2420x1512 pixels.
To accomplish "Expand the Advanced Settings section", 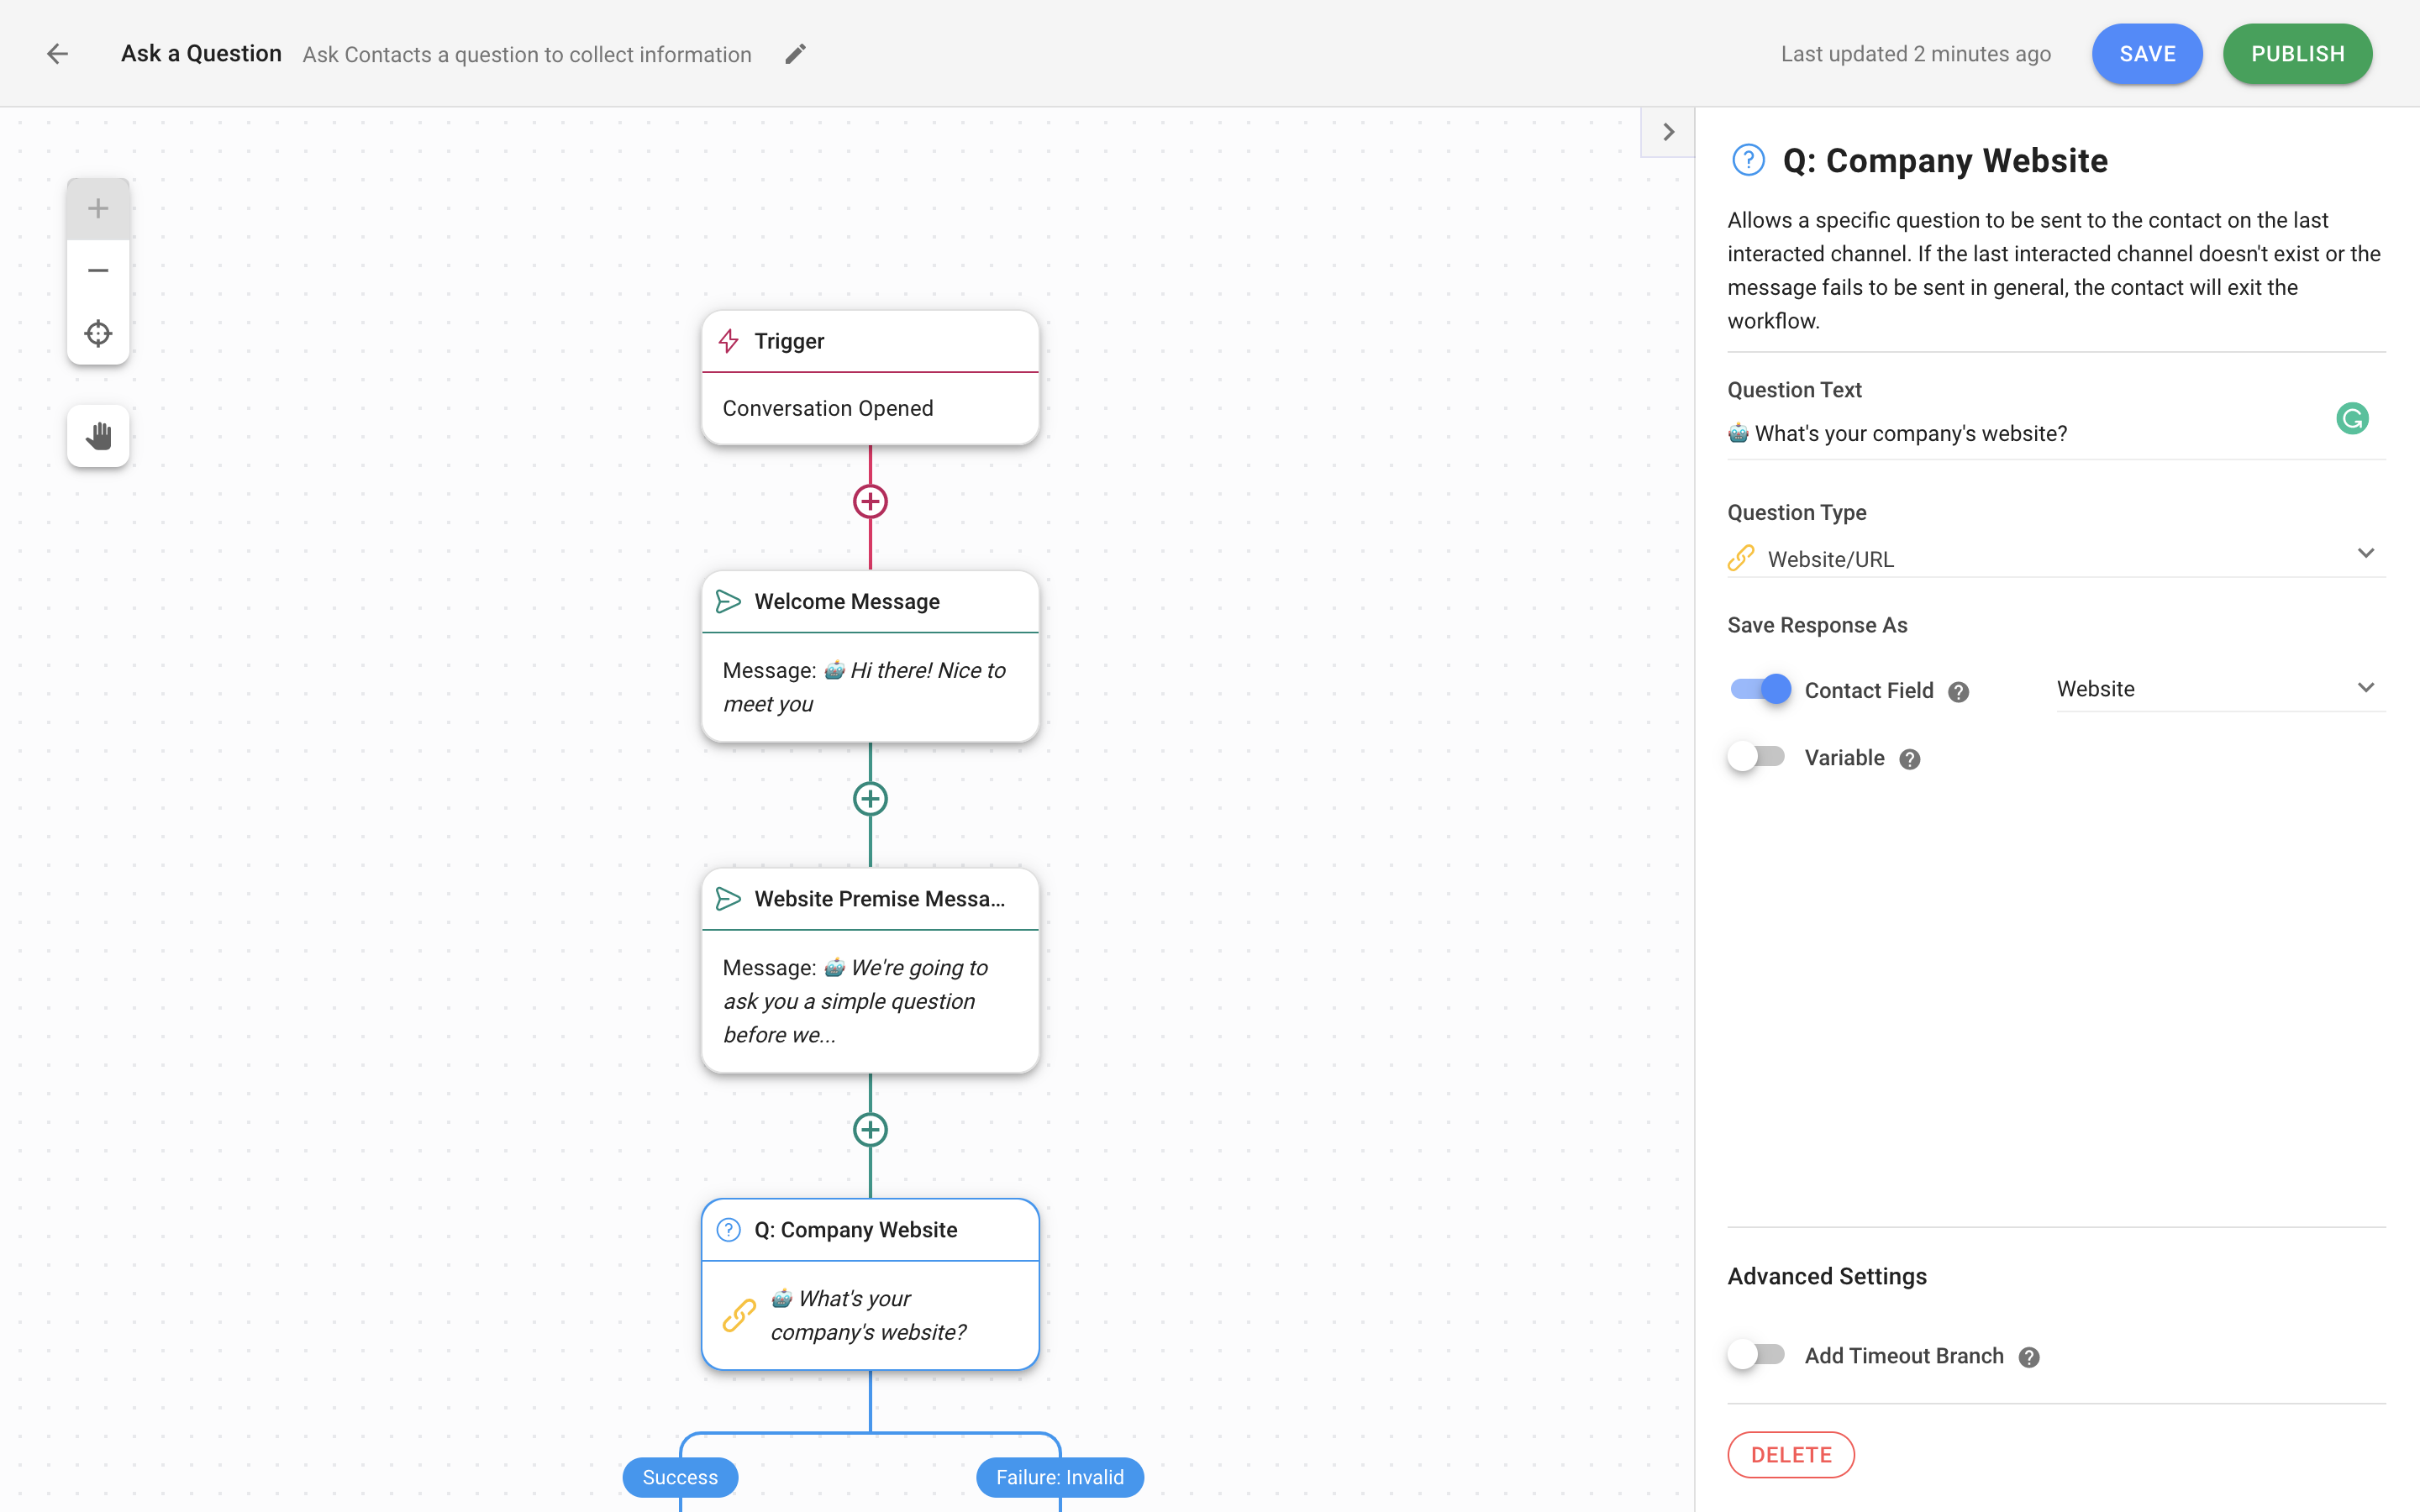I will 1826,1275.
